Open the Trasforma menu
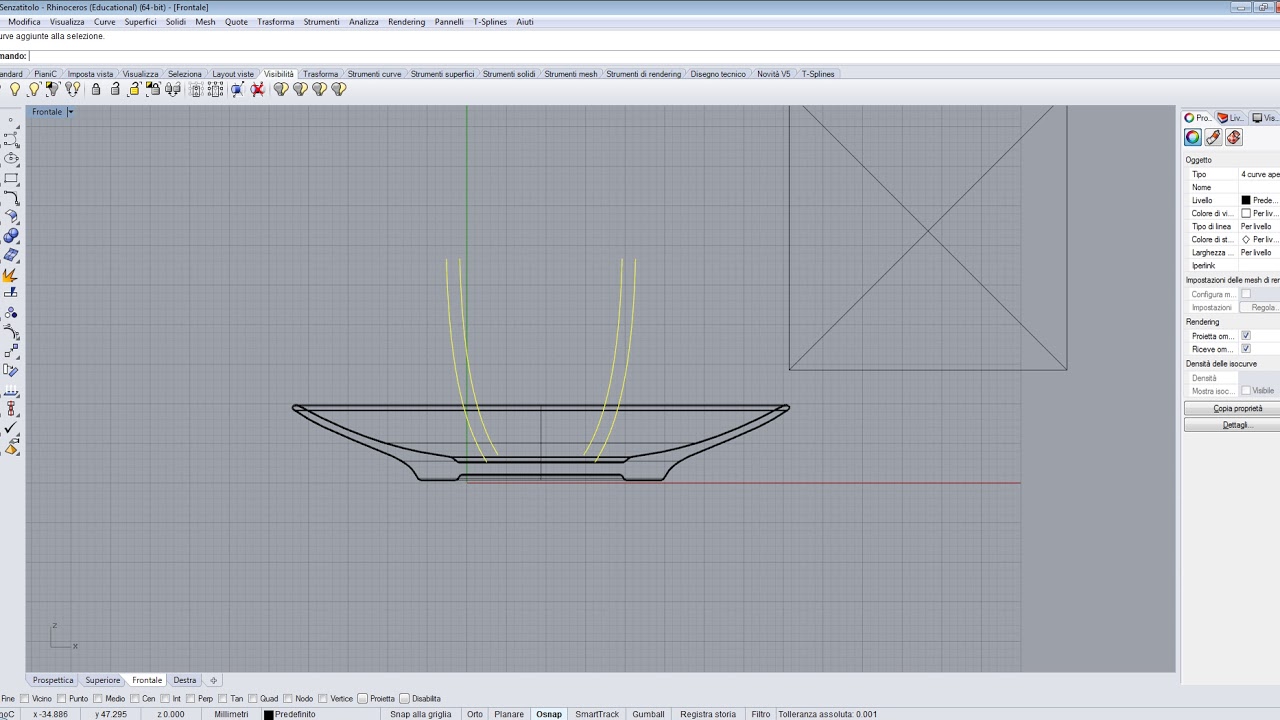The image size is (1280, 720). pyautogui.click(x=275, y=22)
